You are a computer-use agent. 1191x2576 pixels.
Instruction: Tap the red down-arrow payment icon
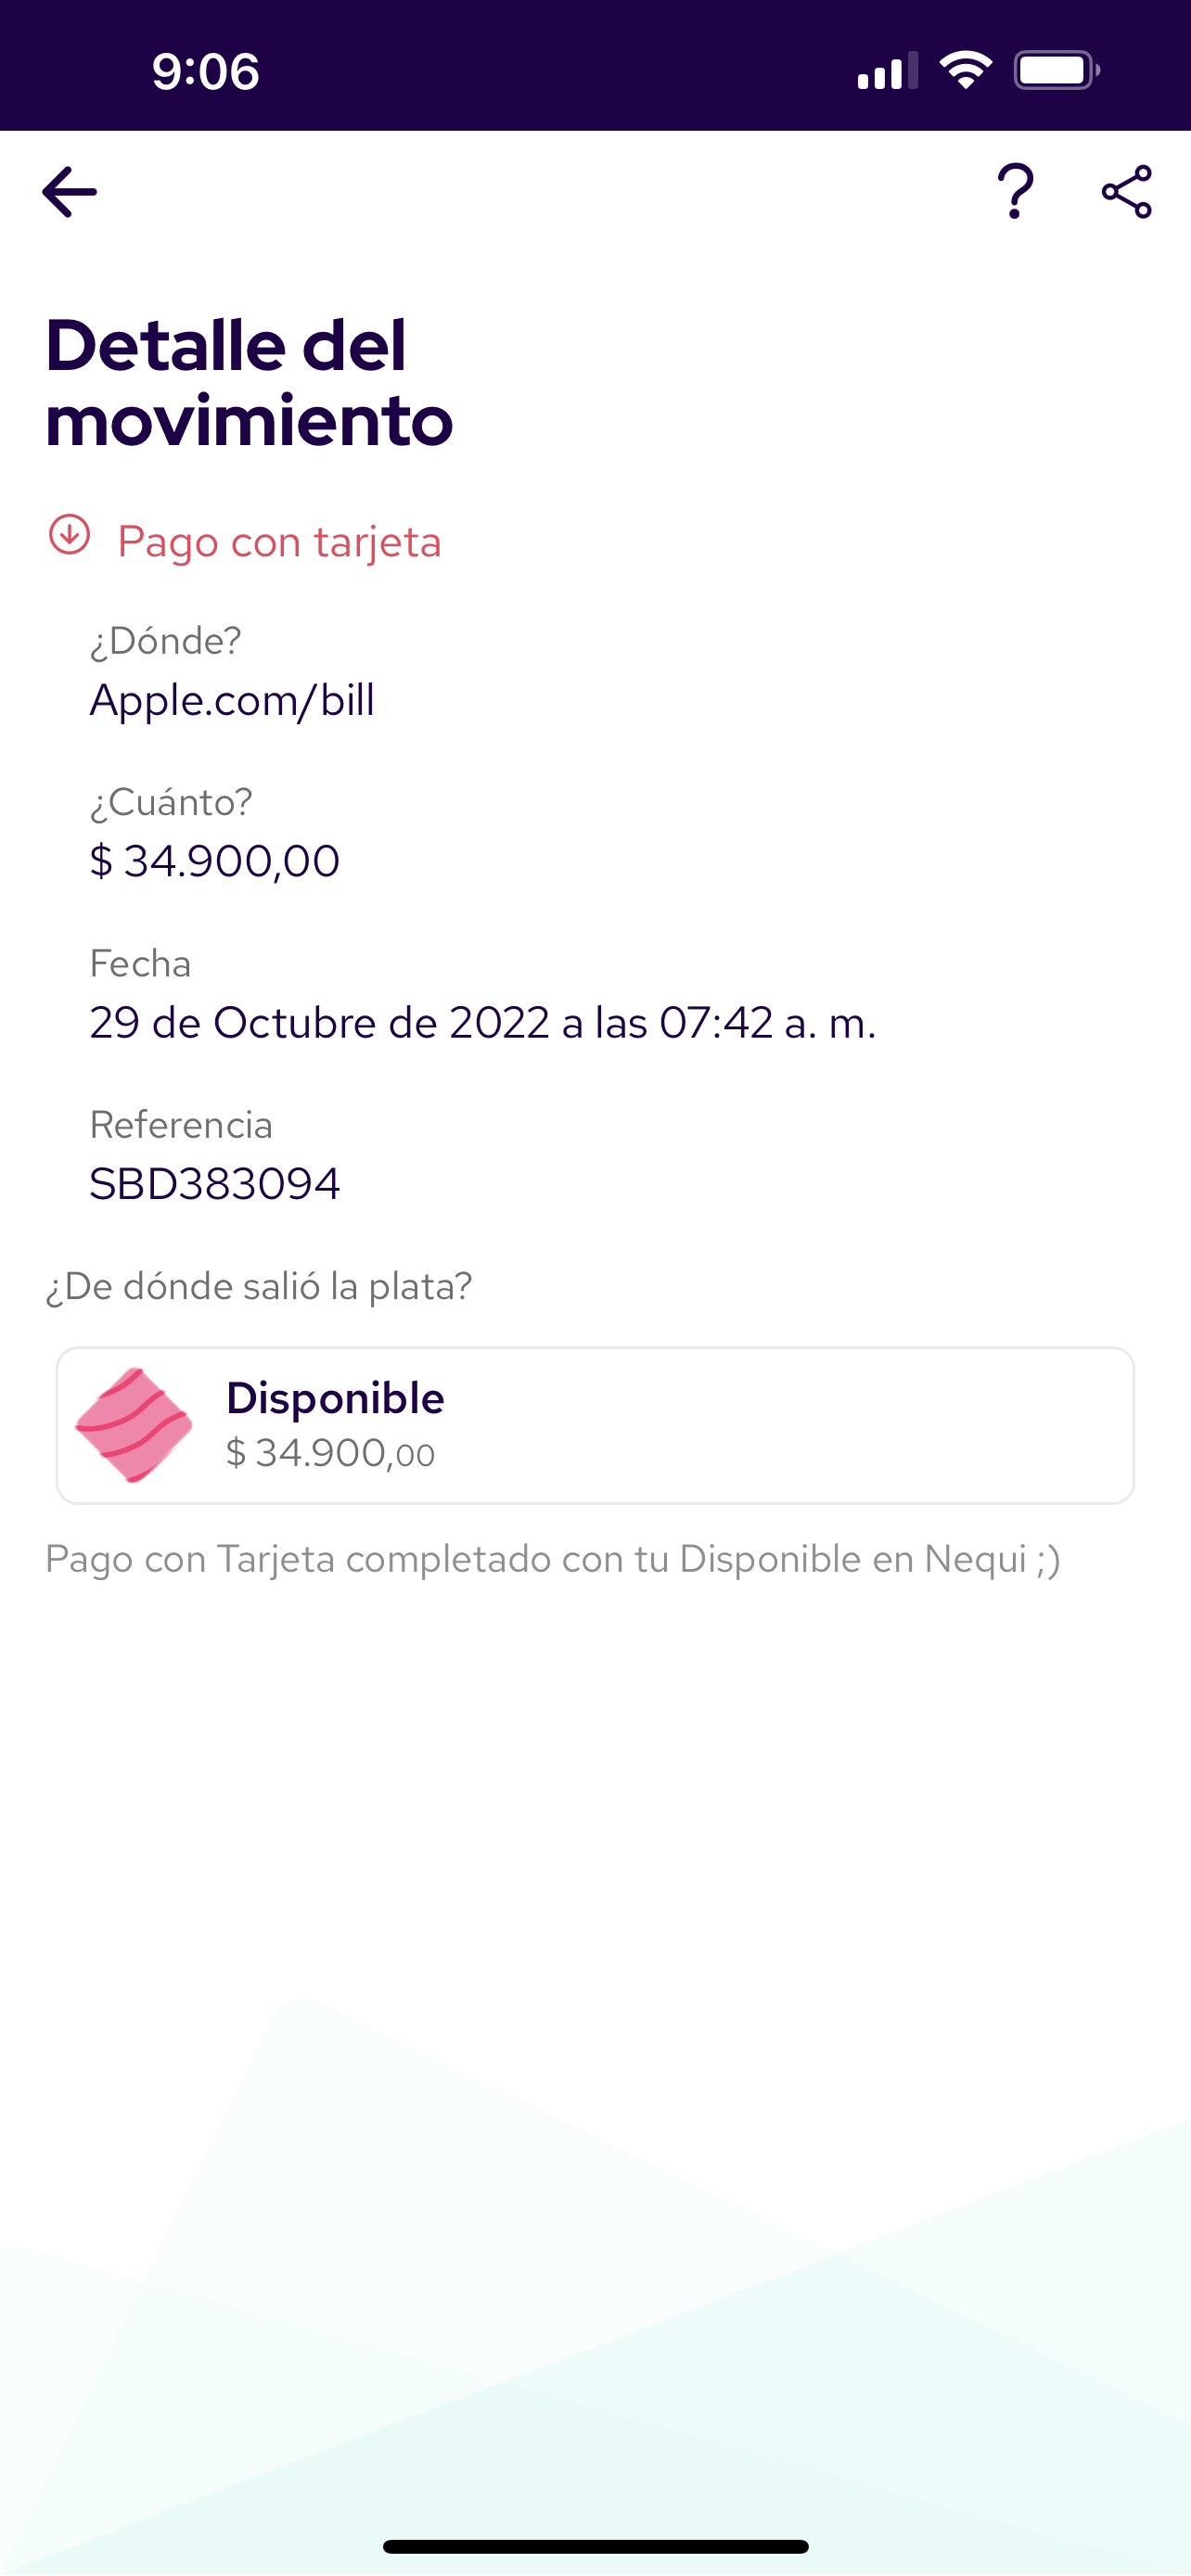(69, 535)
